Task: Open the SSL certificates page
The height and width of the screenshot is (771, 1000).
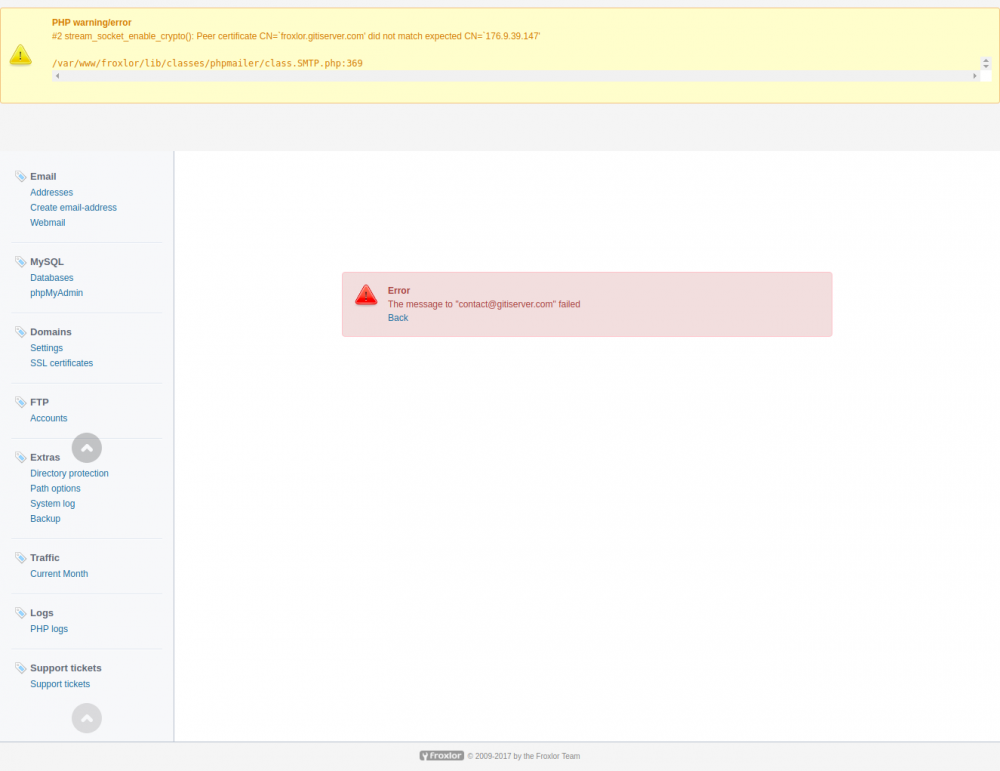Action: (61, 363)
